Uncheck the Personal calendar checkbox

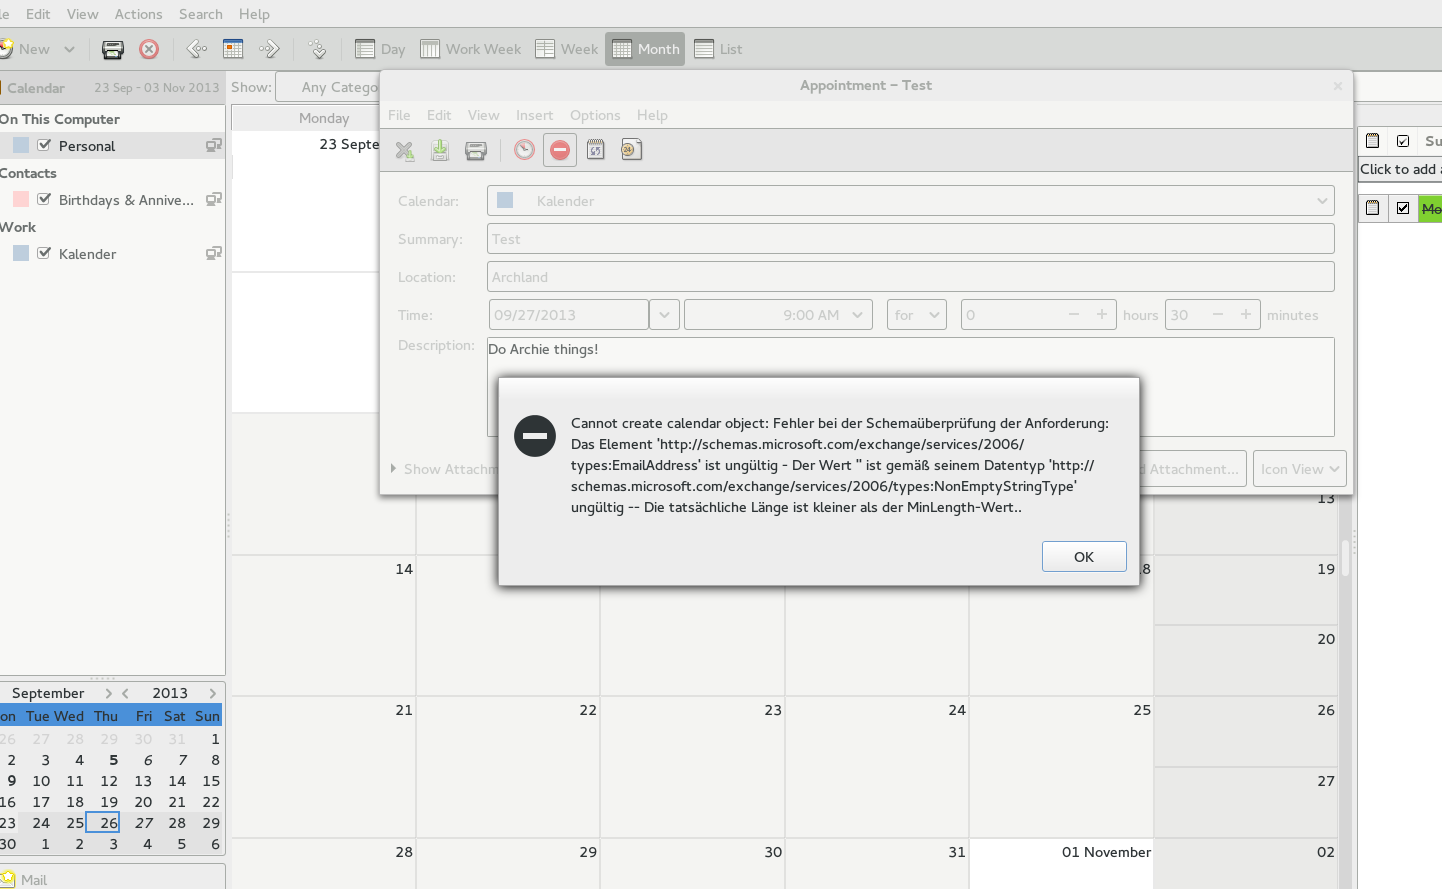pos(44,145)
